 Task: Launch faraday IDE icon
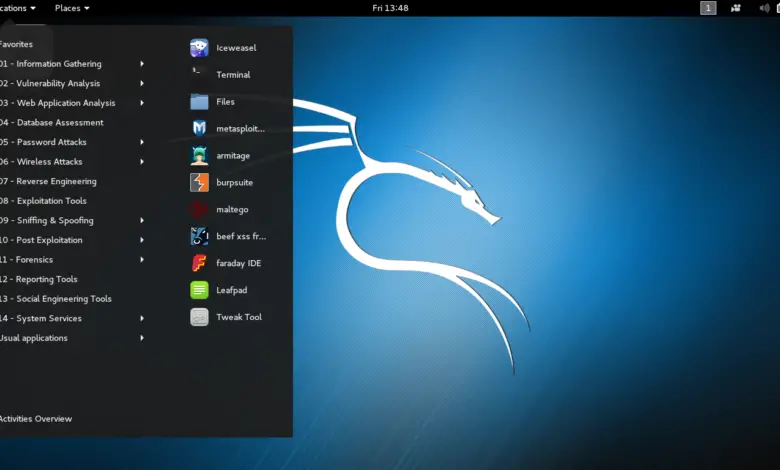(x=199, y=263)
